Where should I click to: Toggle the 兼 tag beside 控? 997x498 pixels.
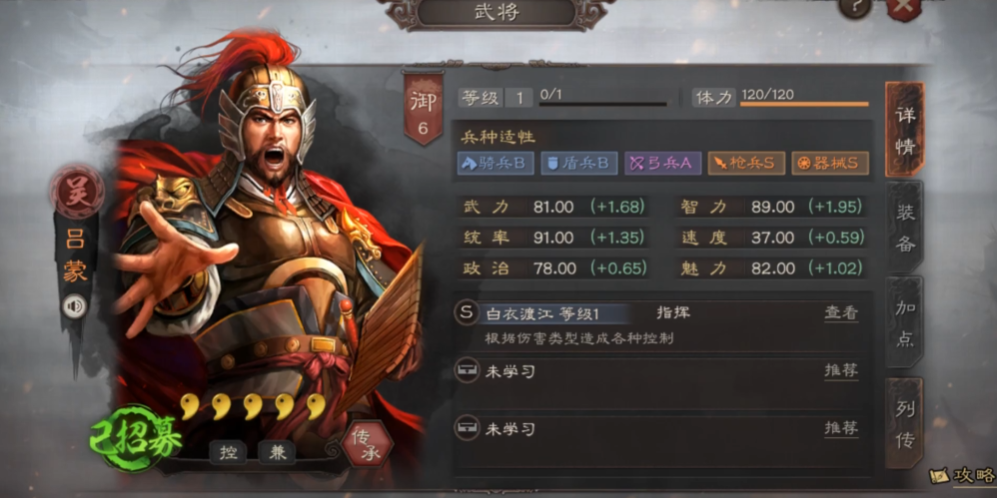[x=276, y=452]
